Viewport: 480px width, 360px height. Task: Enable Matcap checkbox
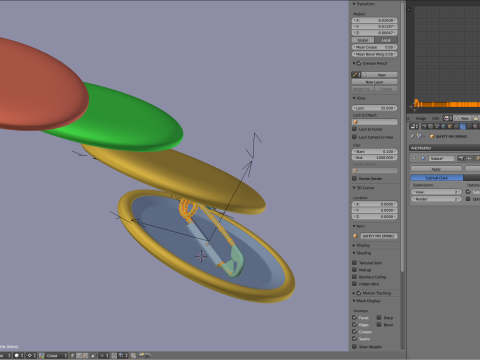[355, 270]
